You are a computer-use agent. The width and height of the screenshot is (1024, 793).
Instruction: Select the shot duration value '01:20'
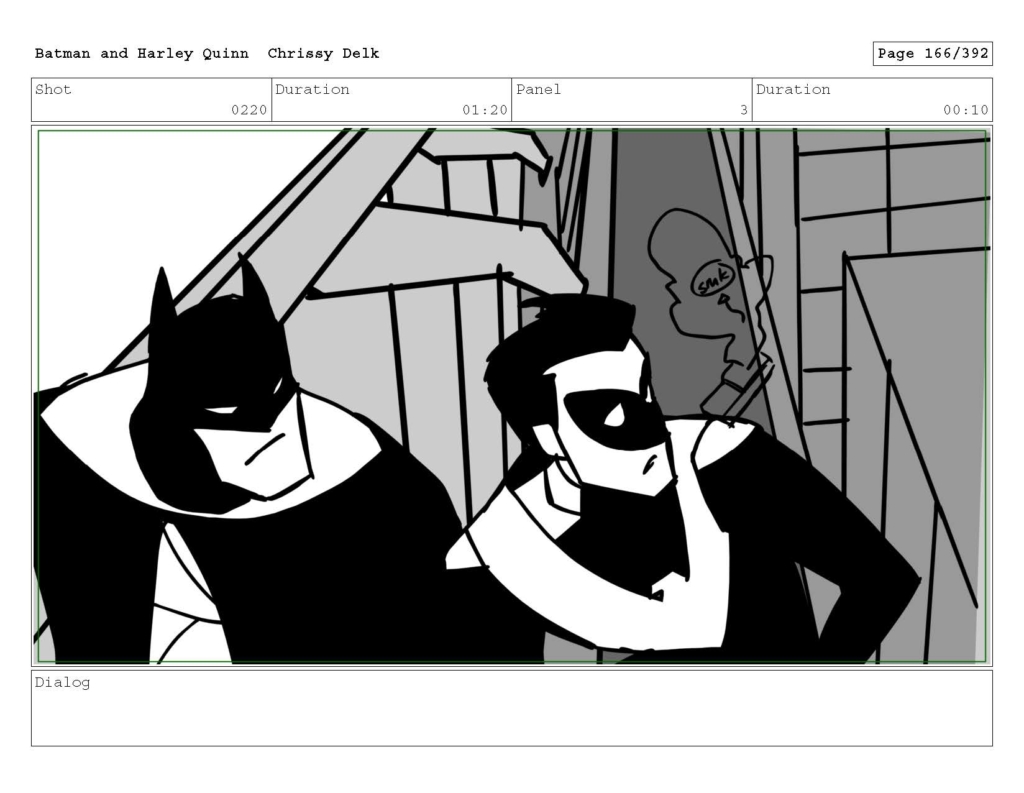(x=485, y=110)
